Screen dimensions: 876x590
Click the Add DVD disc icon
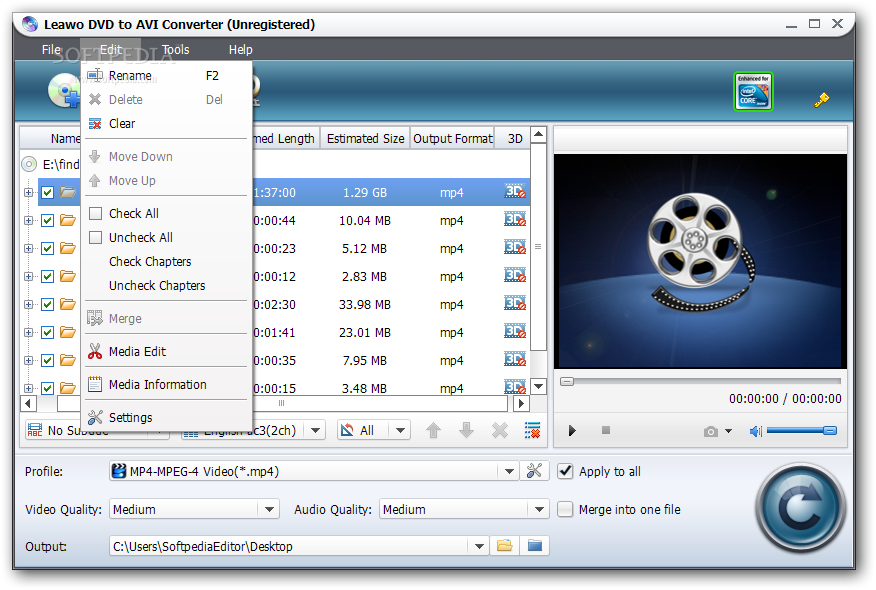63,91
